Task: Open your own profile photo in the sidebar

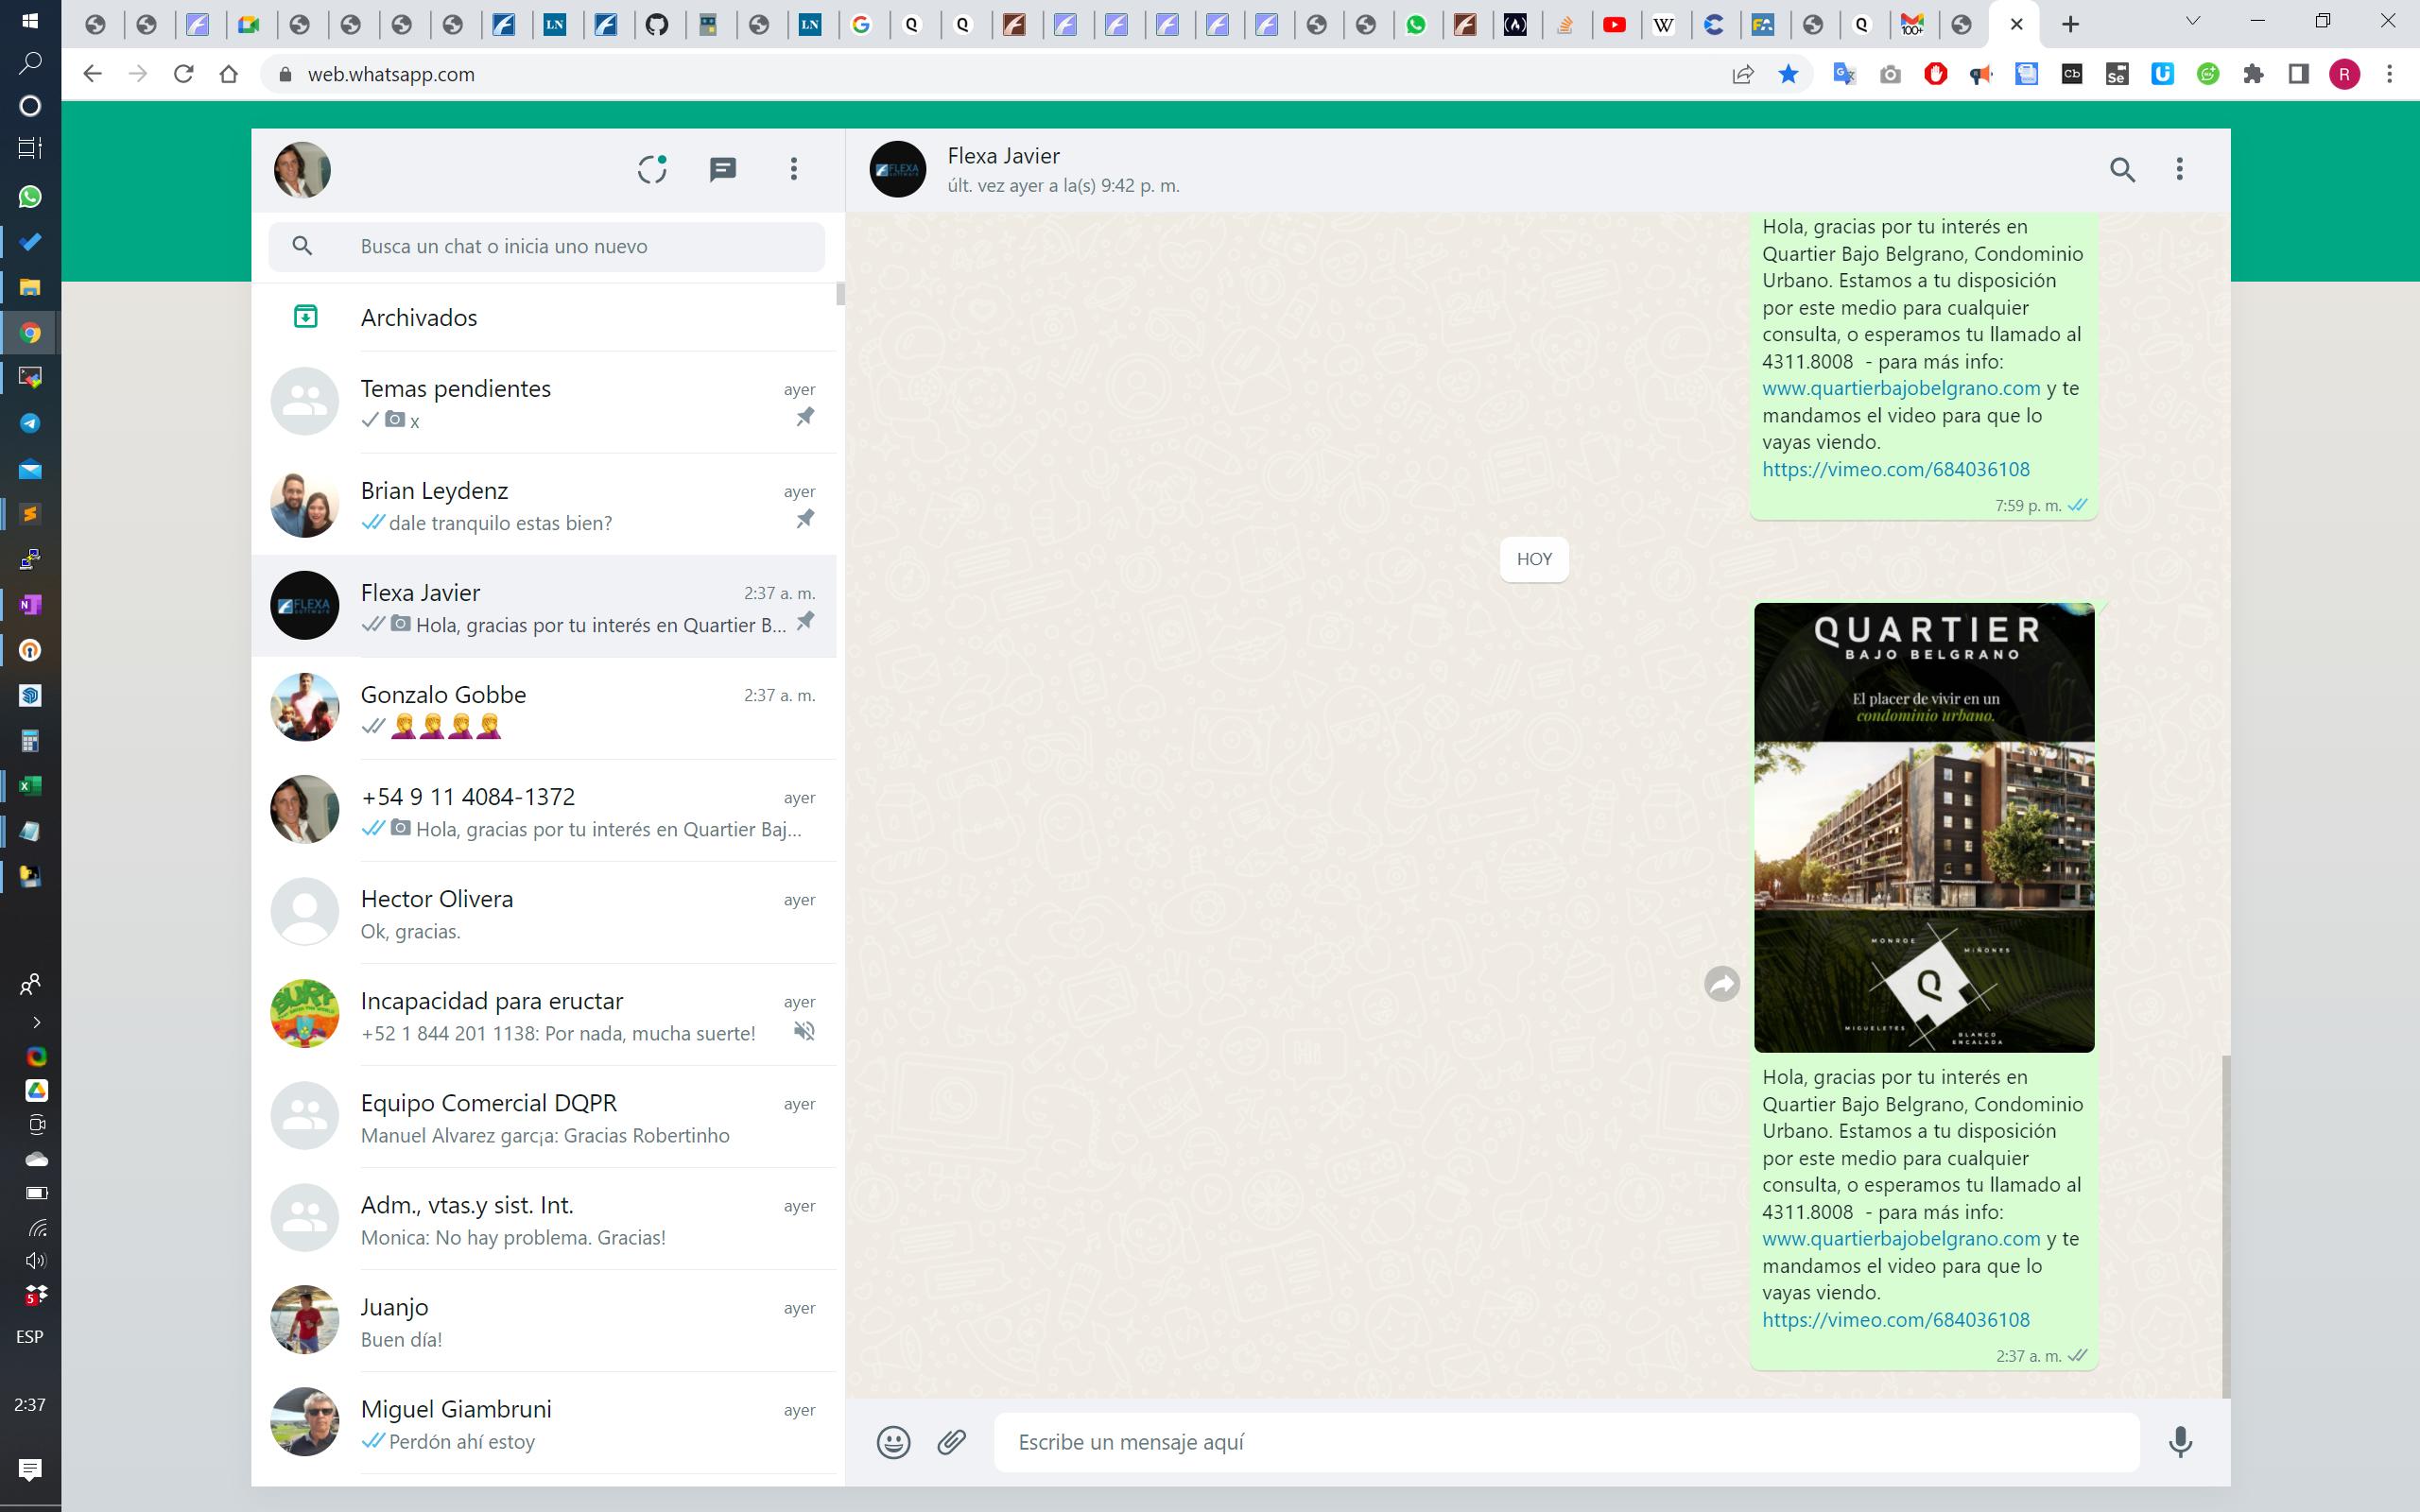Action: point(302,169)
